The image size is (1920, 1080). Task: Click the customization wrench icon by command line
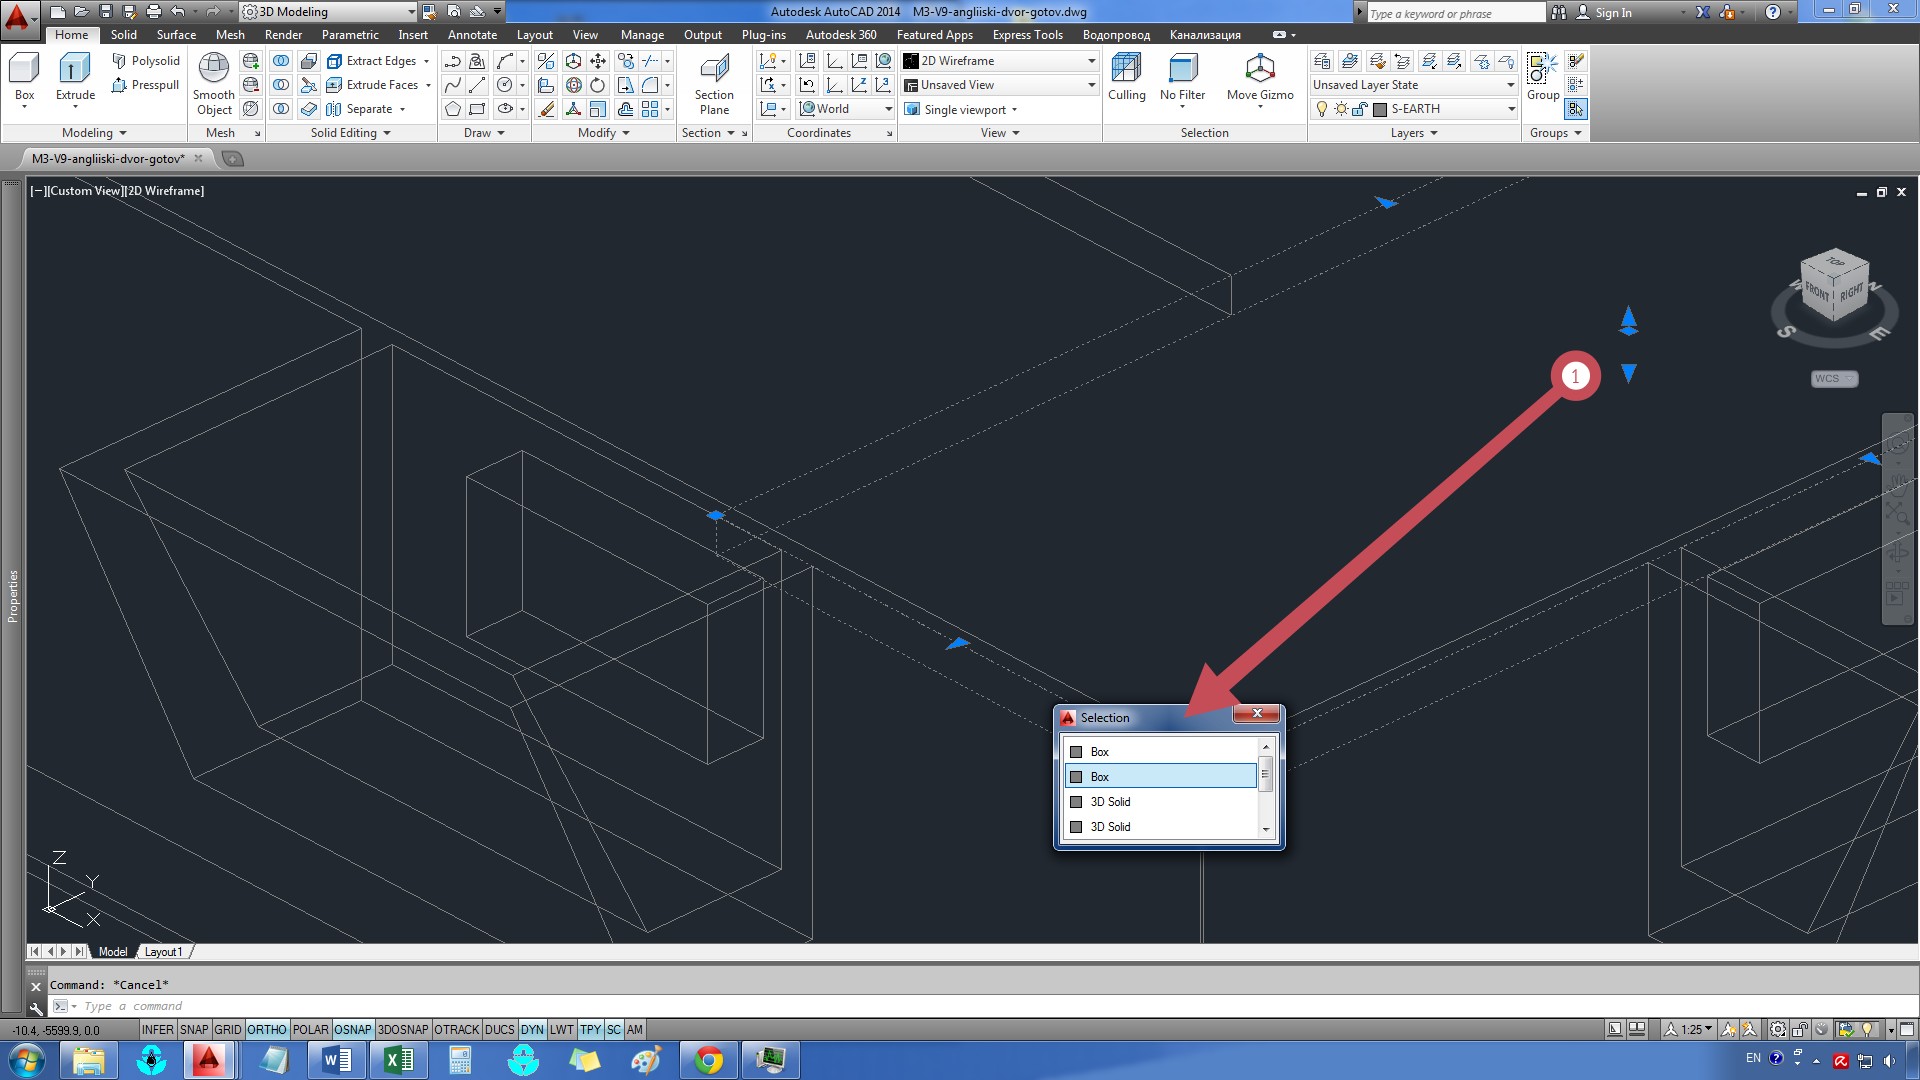[x=36, y=1008]
